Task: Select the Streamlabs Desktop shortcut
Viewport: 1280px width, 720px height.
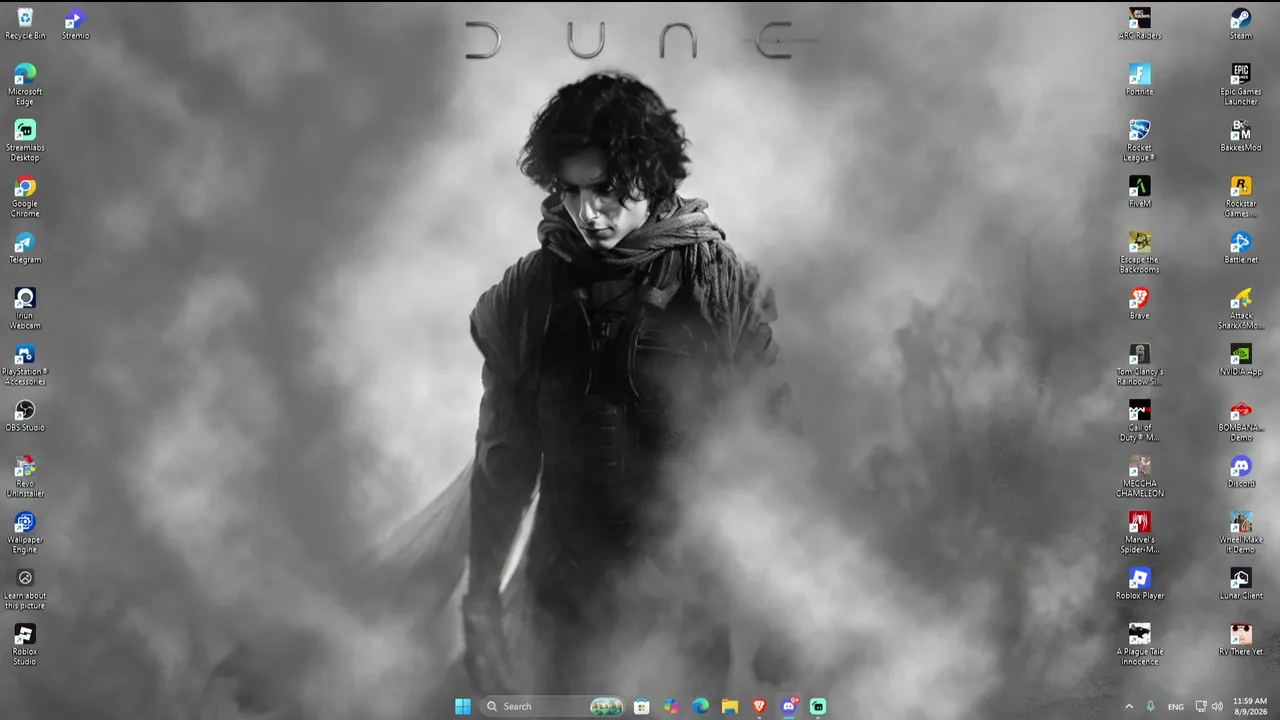Action: tap(25, 141)
